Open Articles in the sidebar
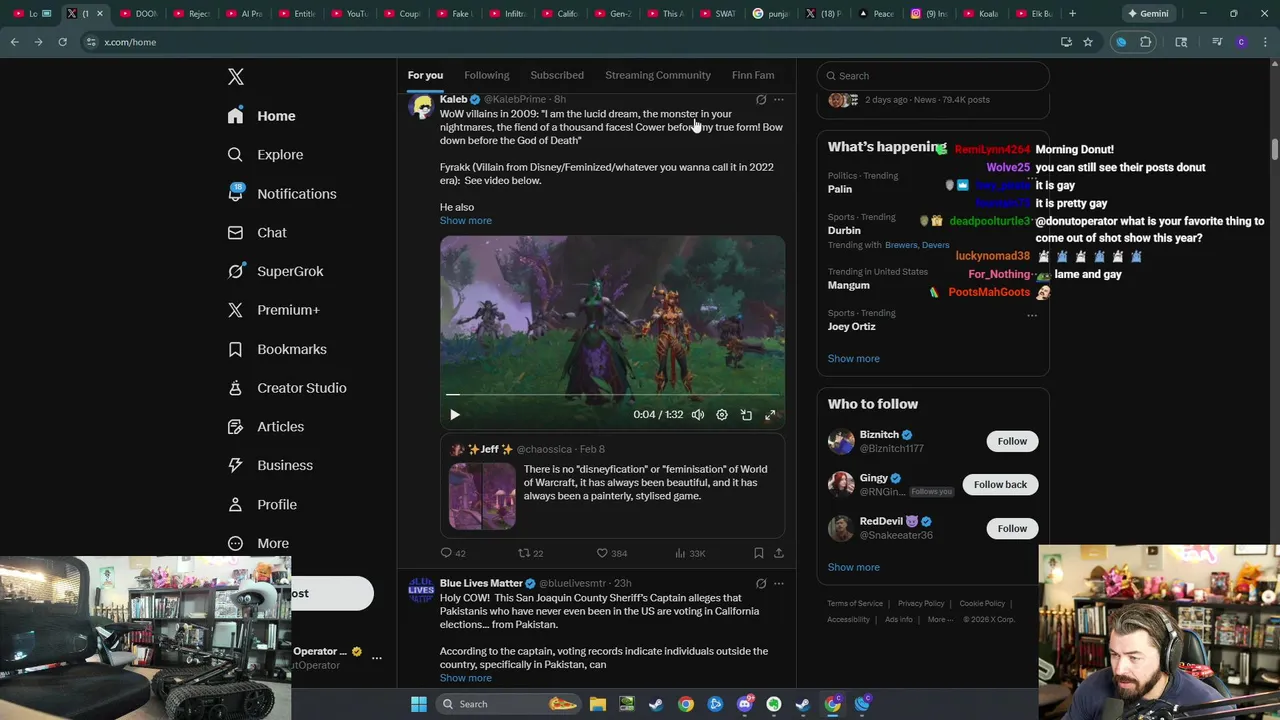 (265, 426)
